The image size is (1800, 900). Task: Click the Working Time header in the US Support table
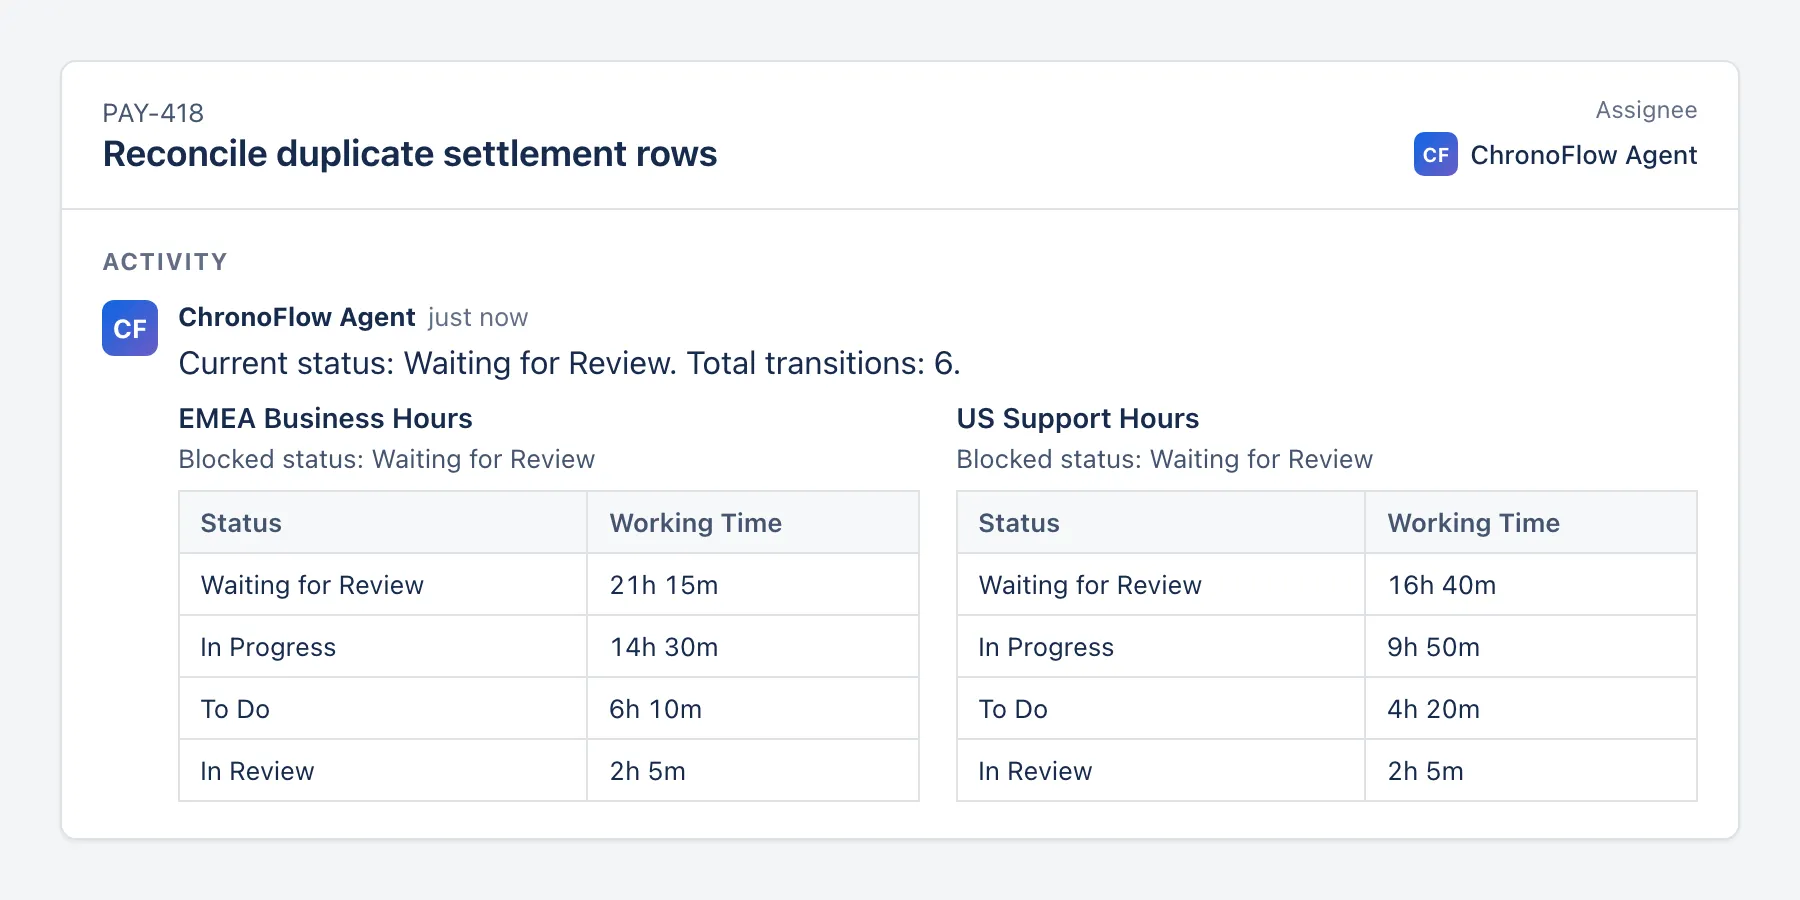coord(1531,522)
